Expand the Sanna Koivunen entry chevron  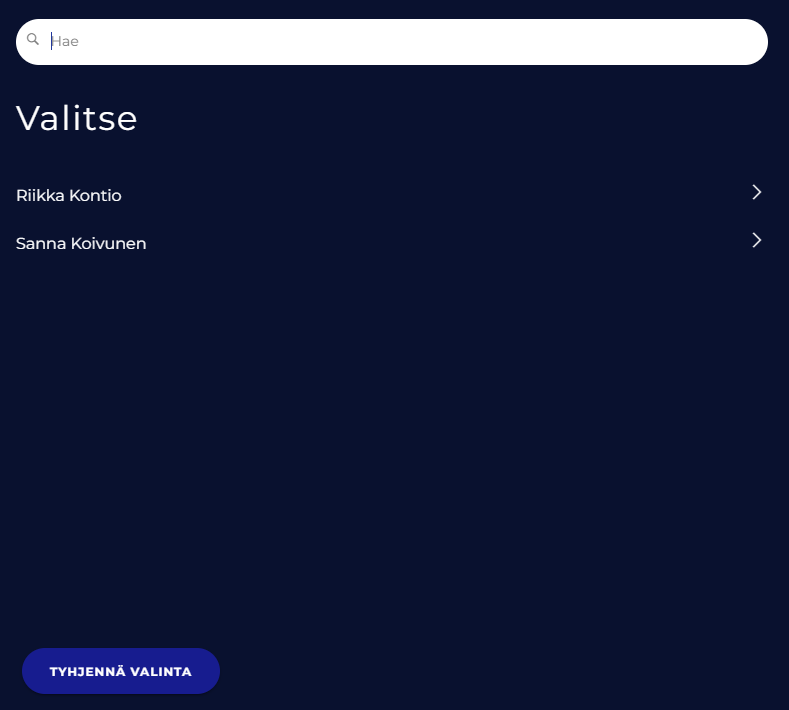pyautogui.click(x=757, y=240)
